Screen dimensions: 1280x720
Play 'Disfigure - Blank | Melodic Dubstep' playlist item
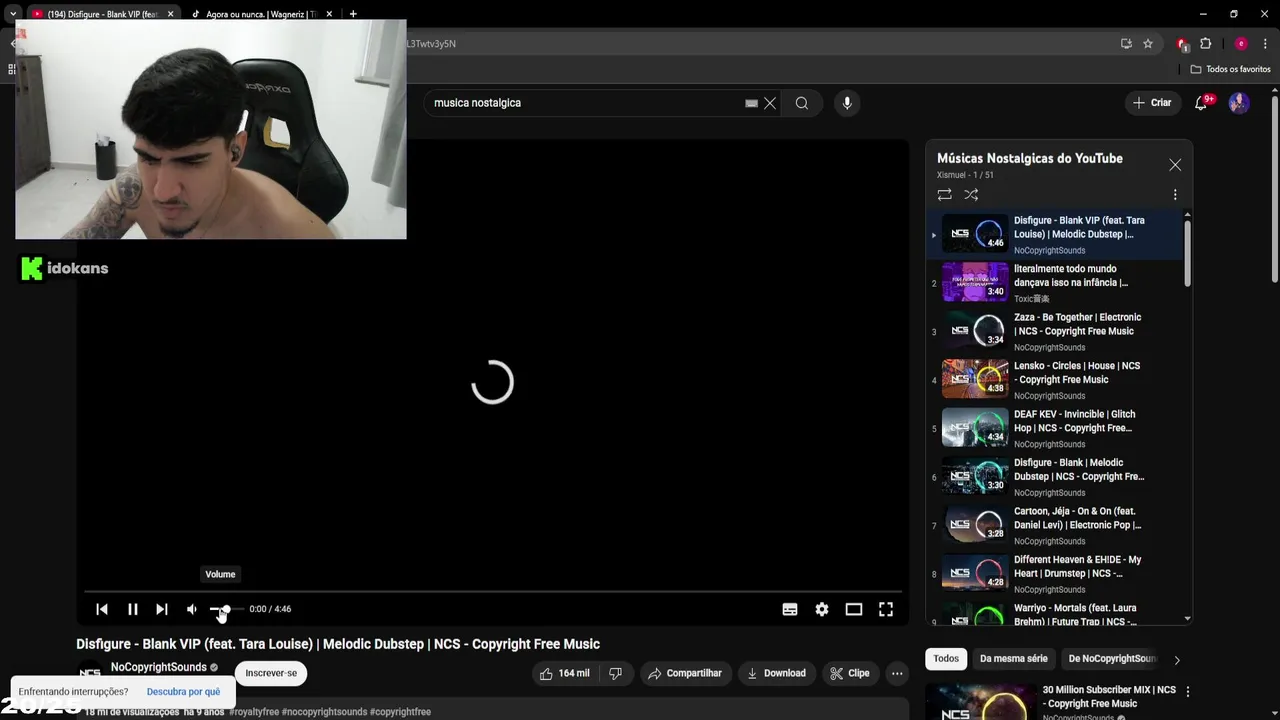[1055, 477]
